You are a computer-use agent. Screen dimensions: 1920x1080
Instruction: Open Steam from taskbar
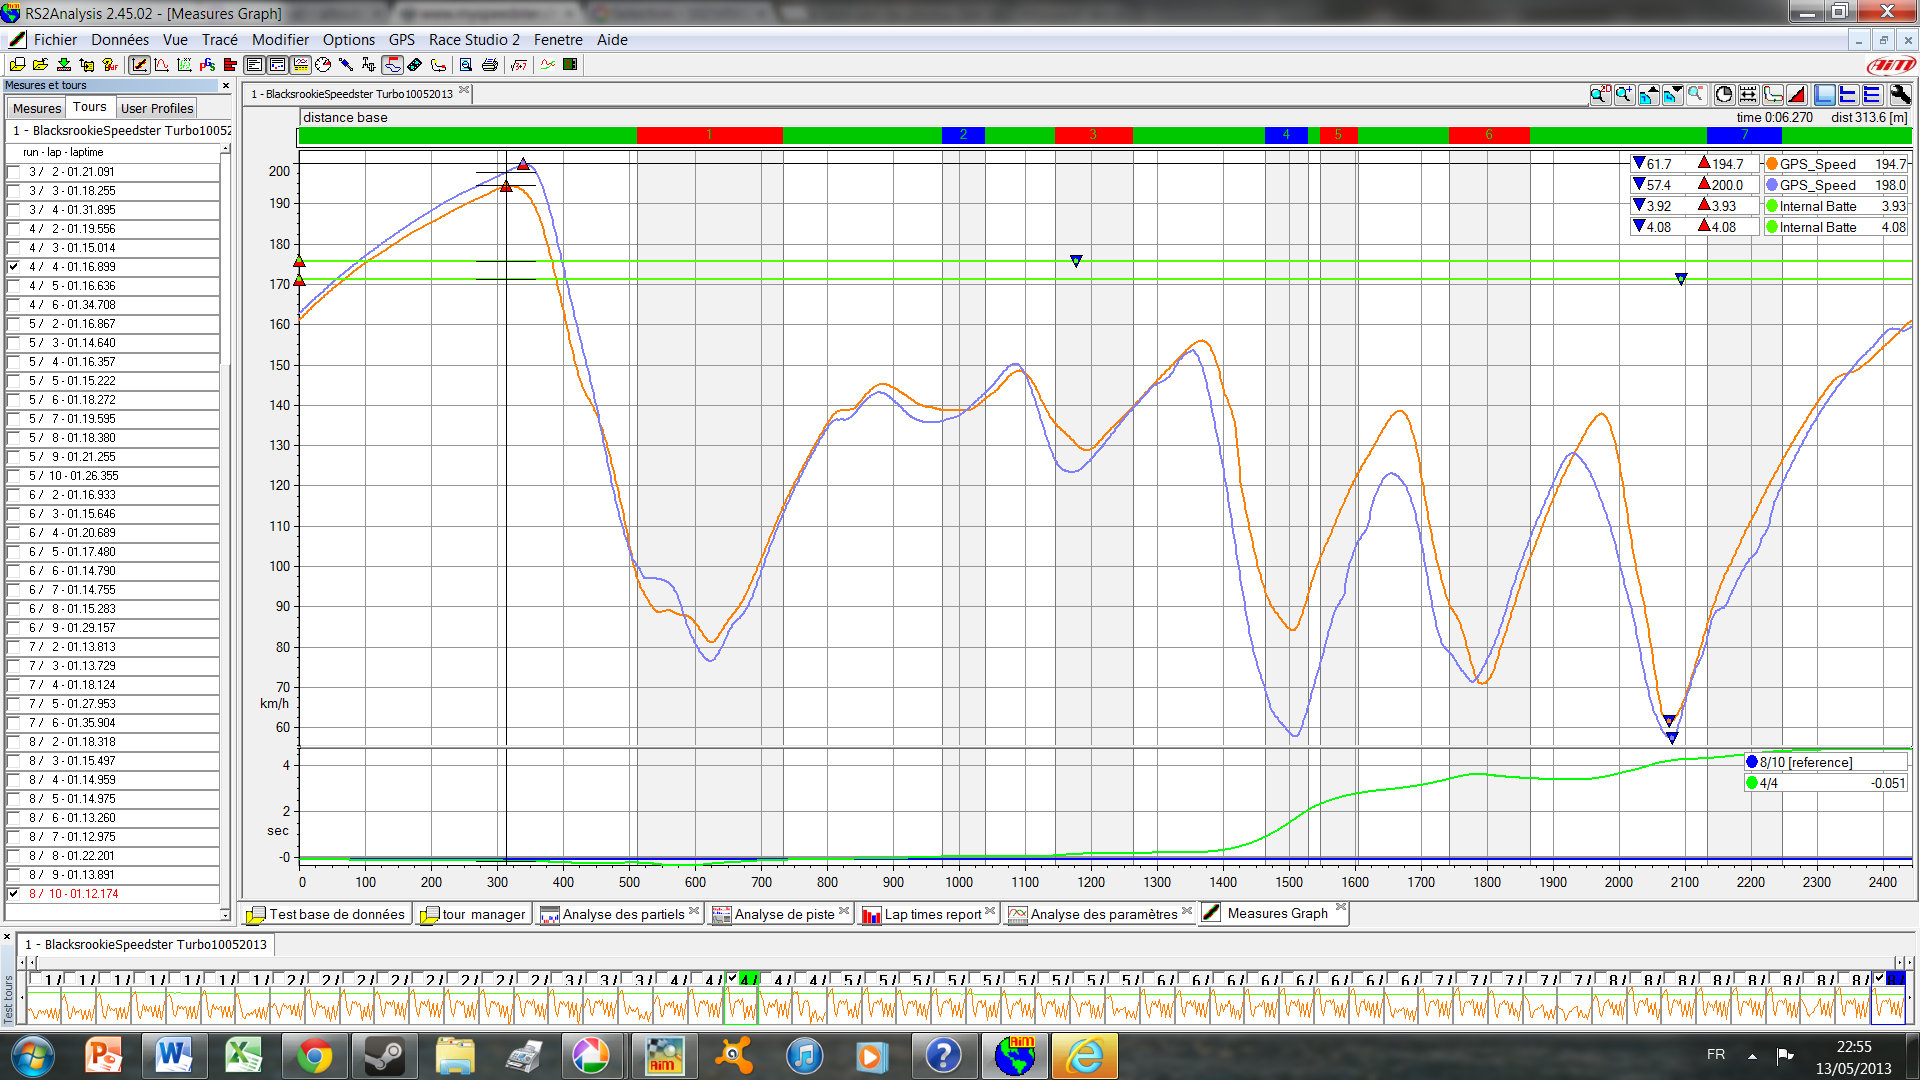click(383, 1056)
